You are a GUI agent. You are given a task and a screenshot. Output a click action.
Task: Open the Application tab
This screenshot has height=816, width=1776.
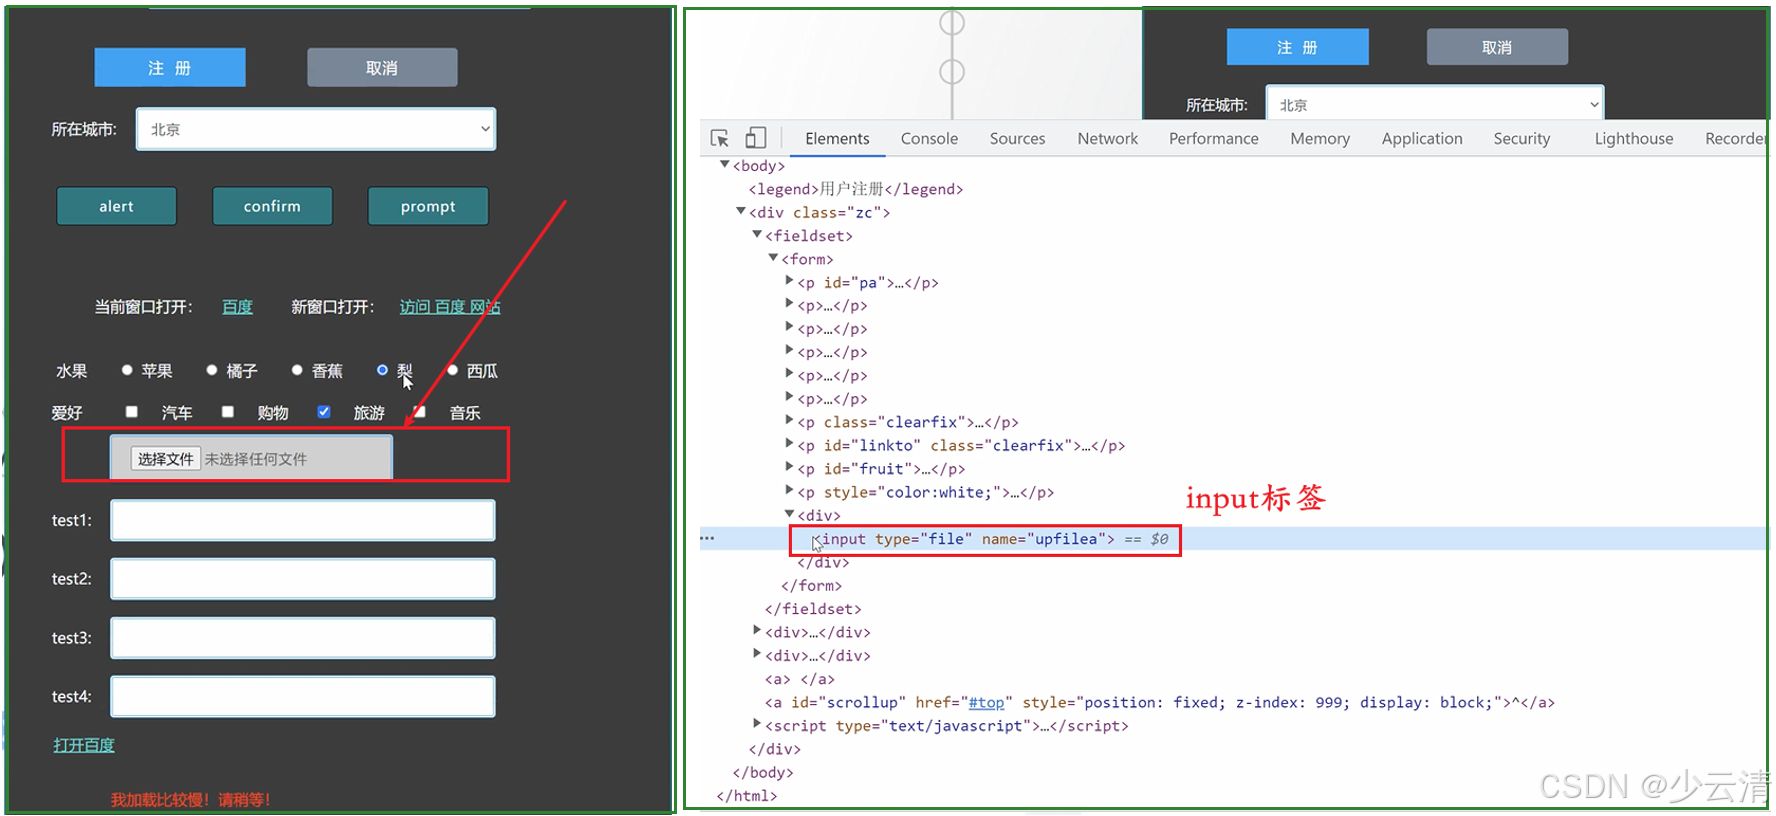[1421, 139]
